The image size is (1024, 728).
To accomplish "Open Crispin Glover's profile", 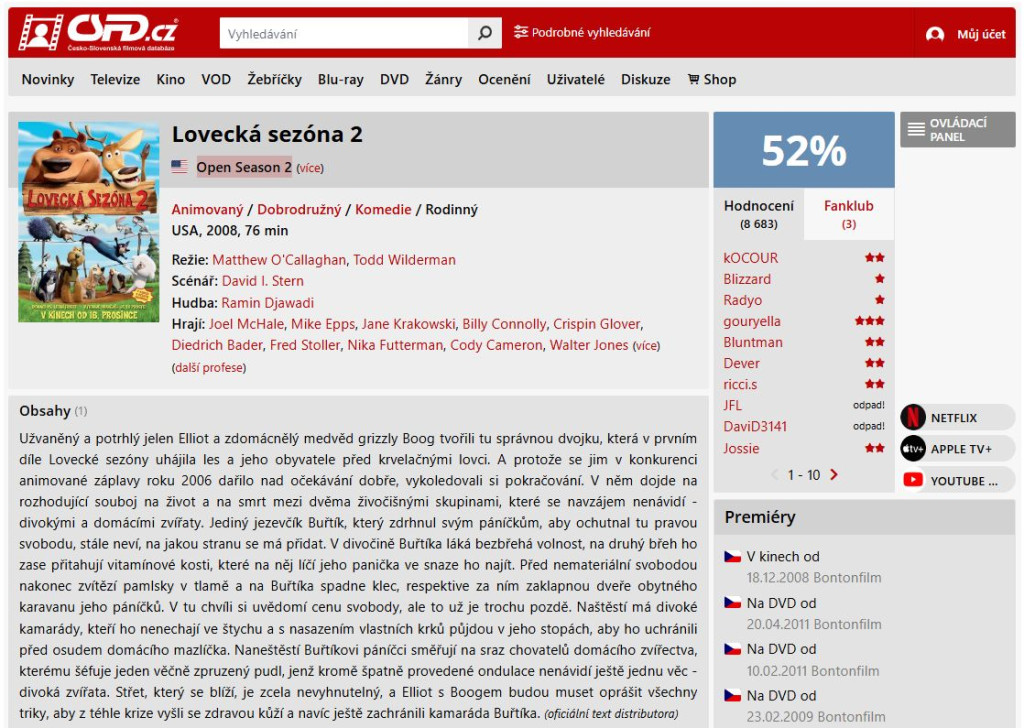I will click(596, 324).
